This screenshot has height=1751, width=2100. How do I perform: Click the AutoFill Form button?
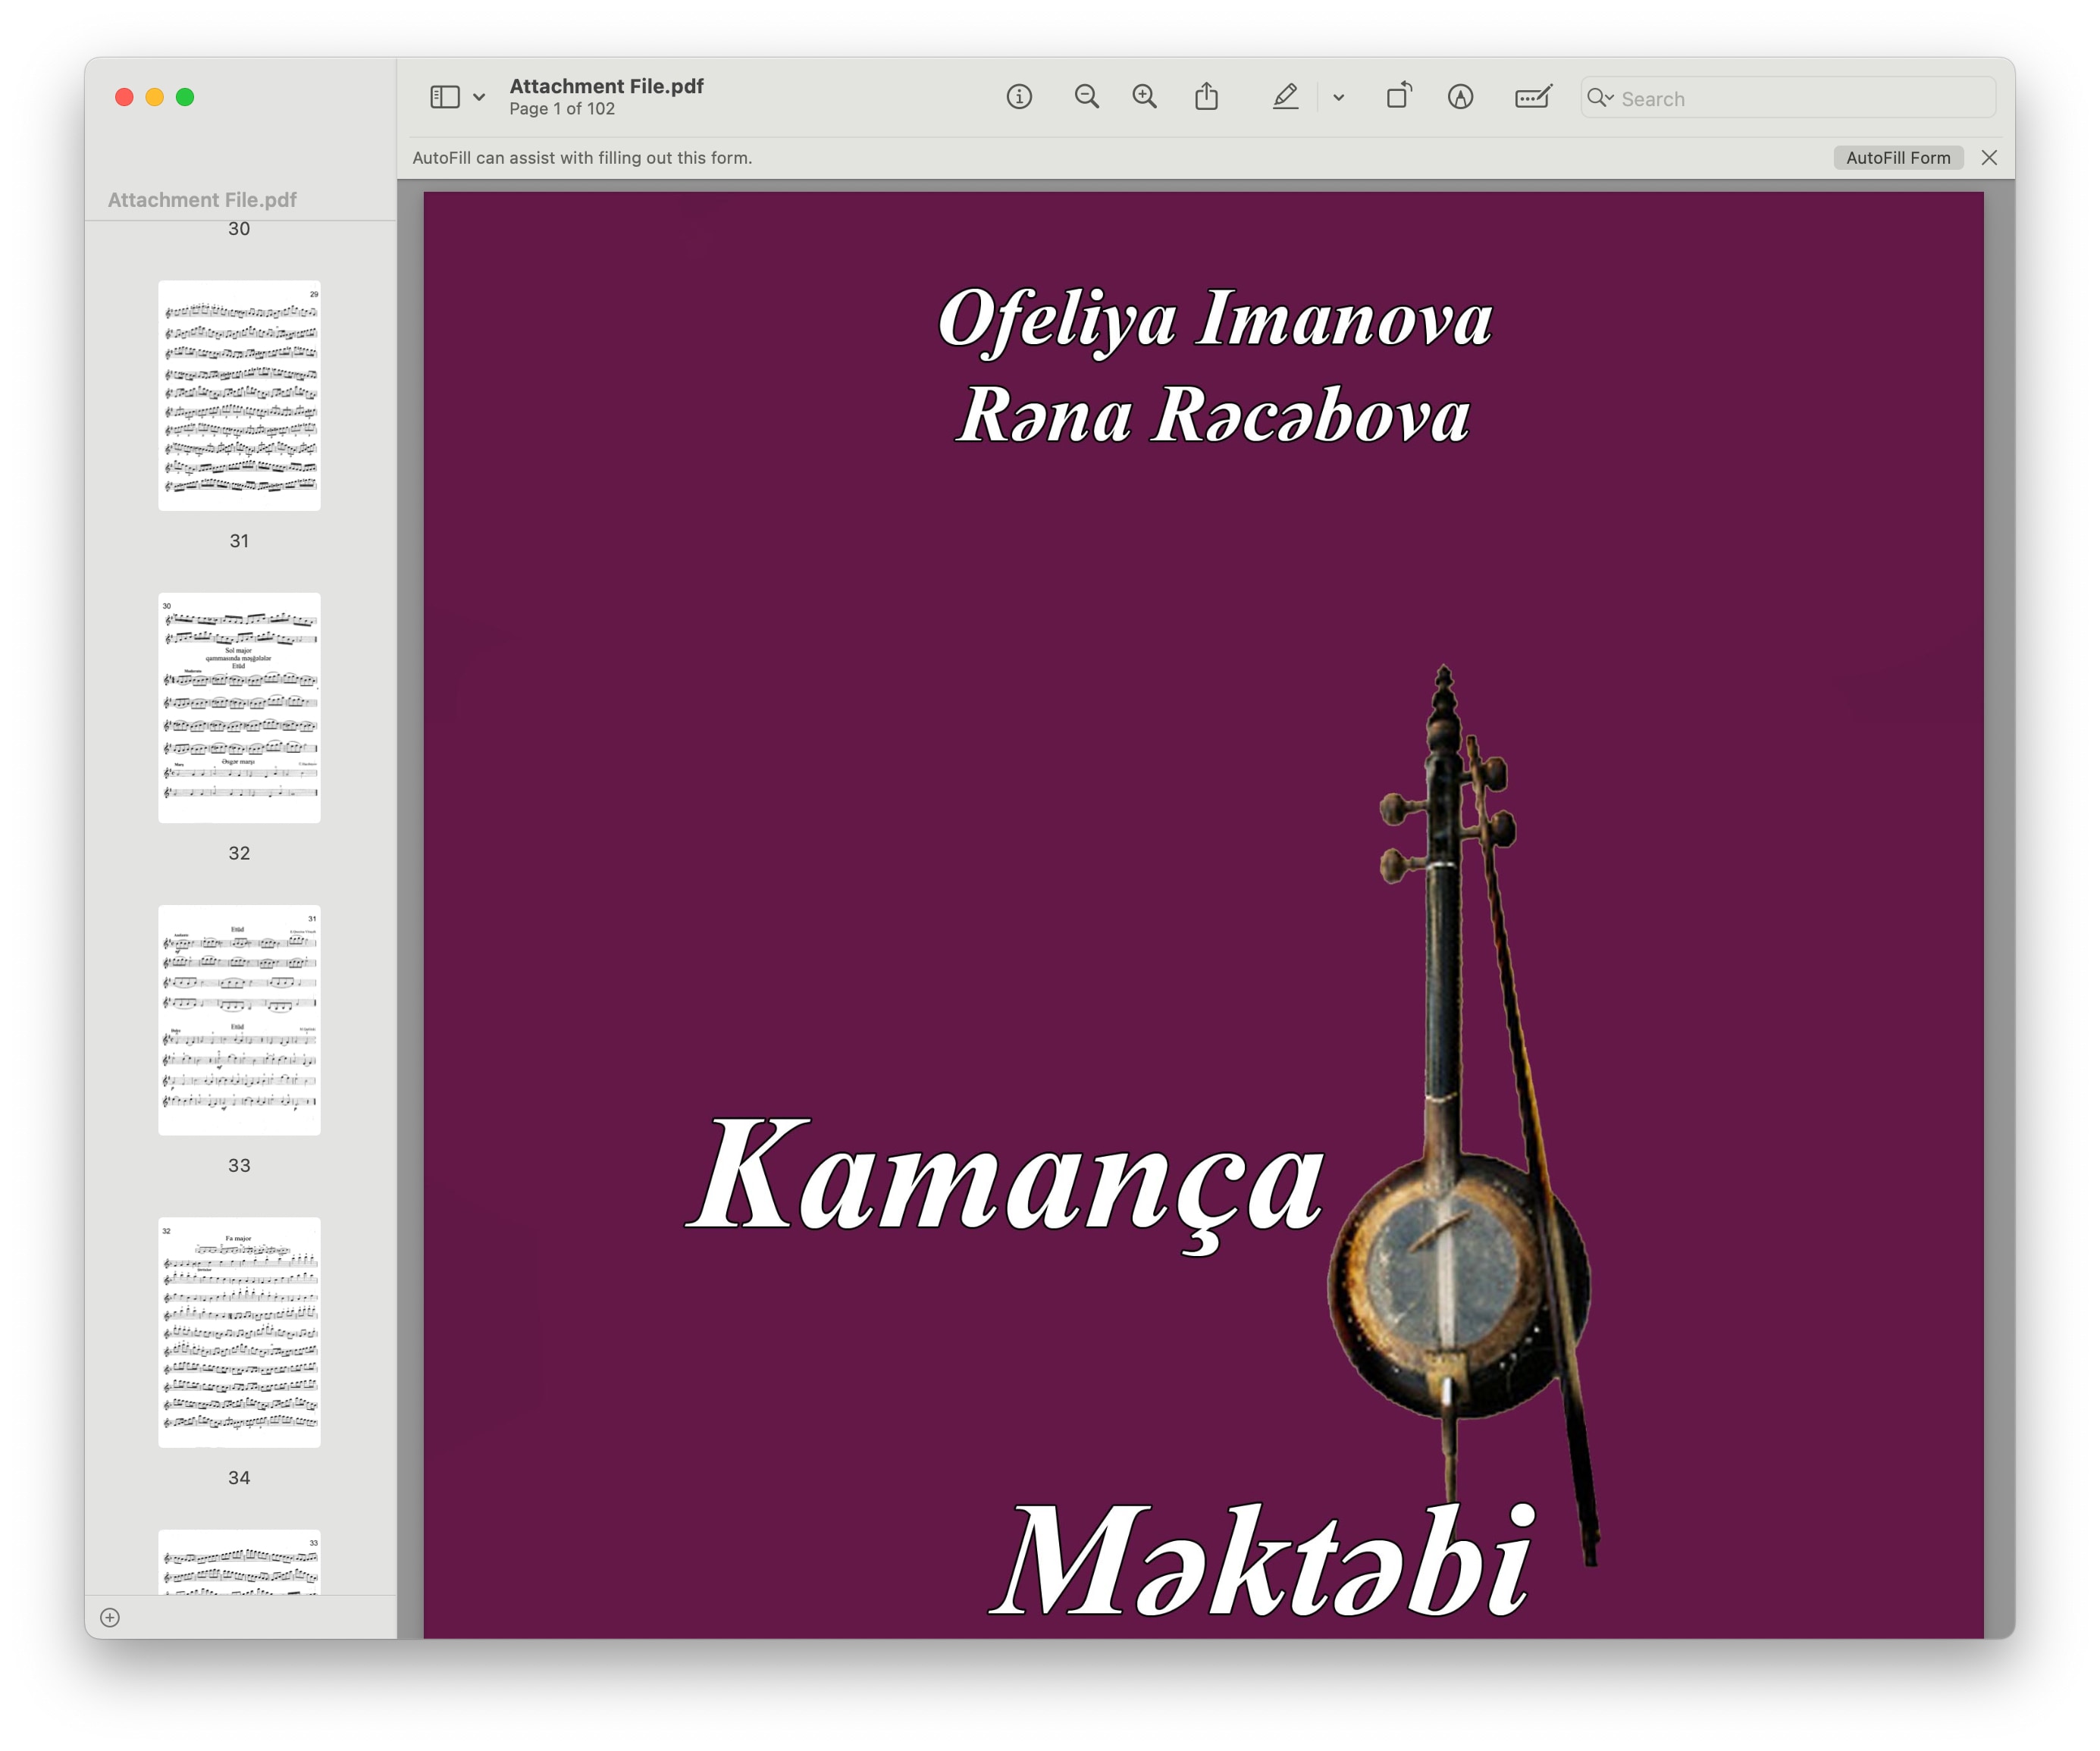[1898, 158]
